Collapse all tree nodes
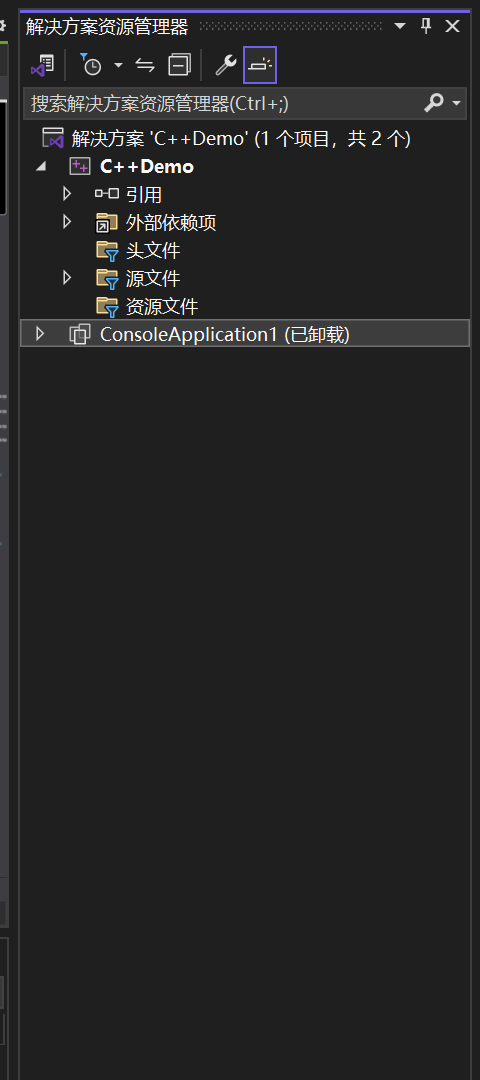The height and width of the screenshot is (1080, 480). (x=179, y=65)
